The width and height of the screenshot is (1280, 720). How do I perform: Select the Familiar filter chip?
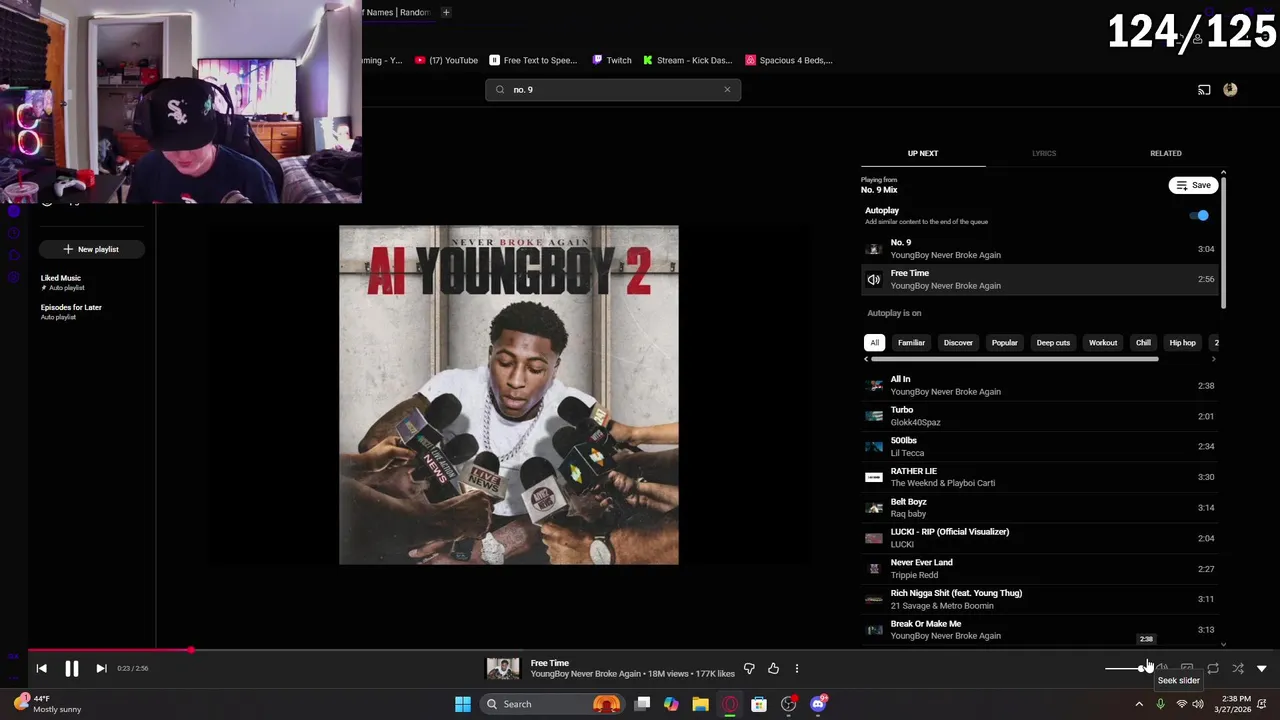point(911,343)
